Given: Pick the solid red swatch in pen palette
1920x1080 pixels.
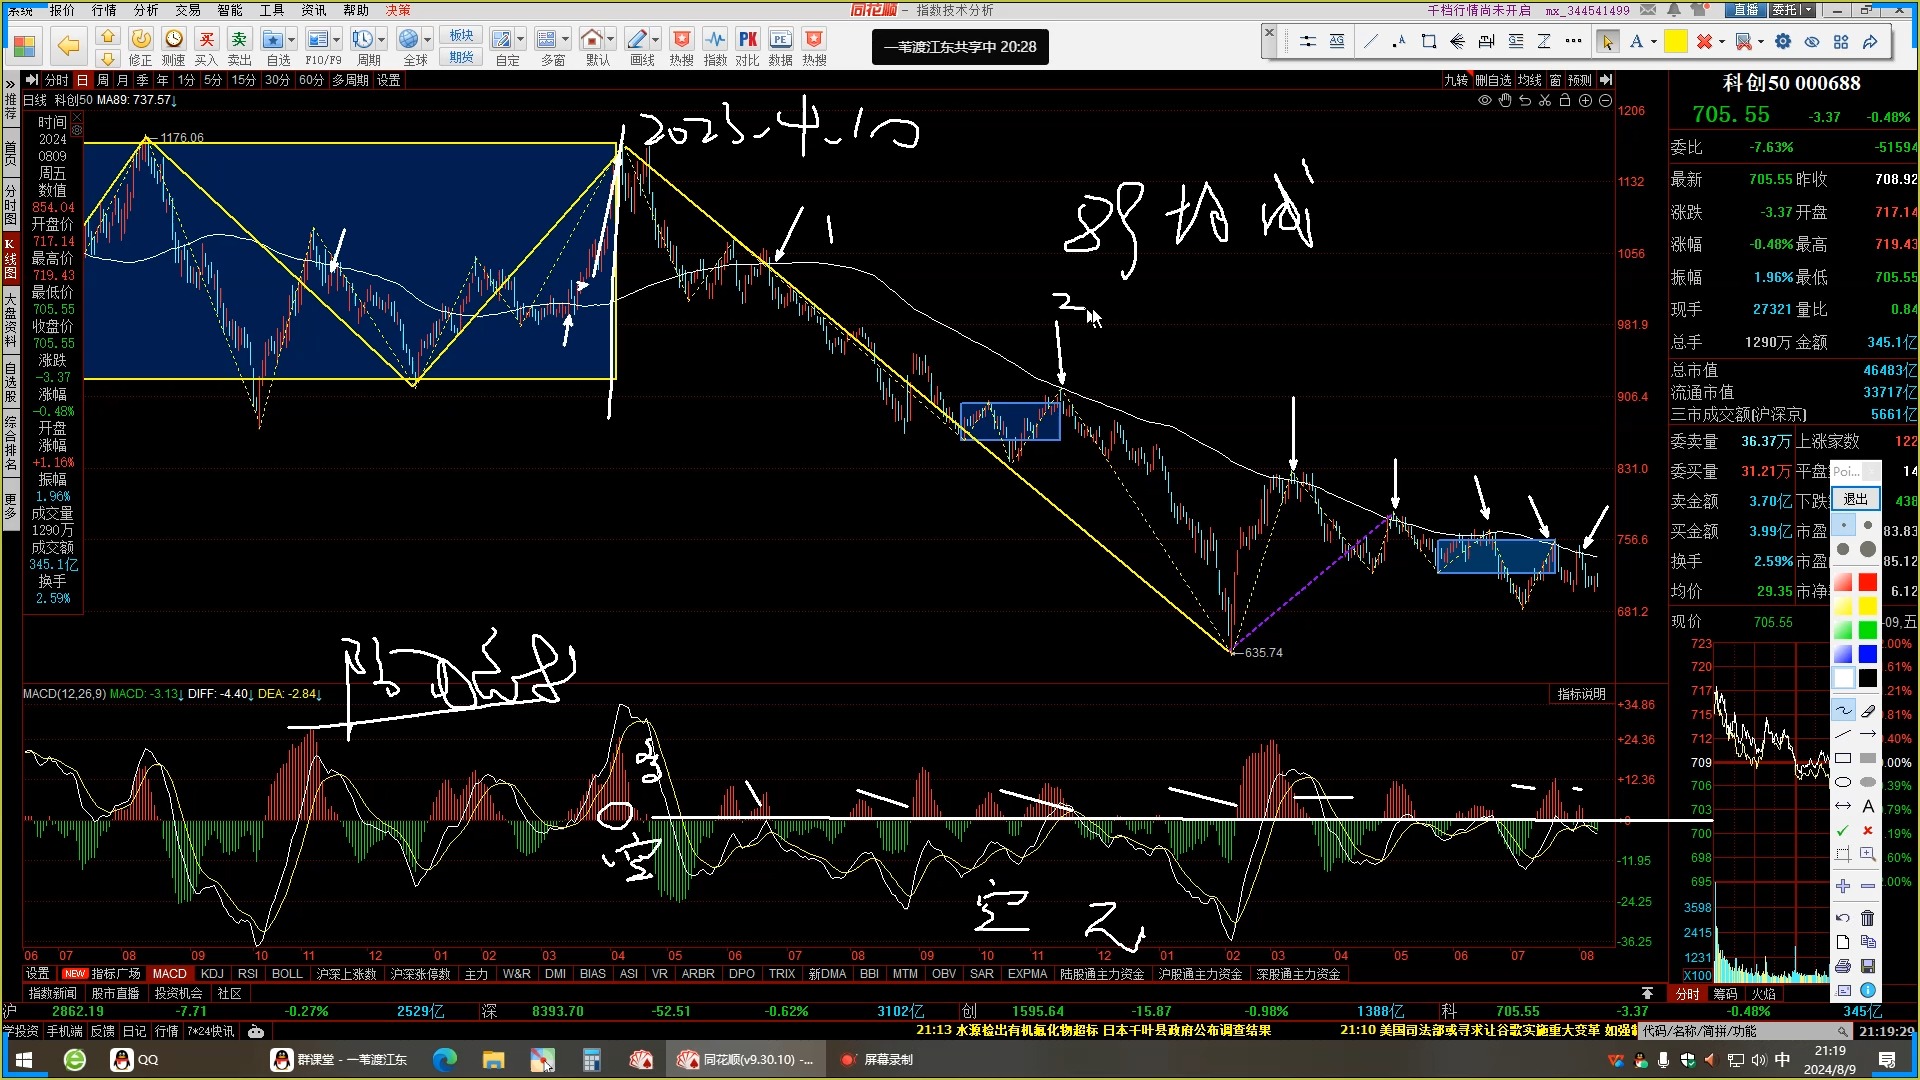Looking at the screenshot, I should pos(1868,582).
